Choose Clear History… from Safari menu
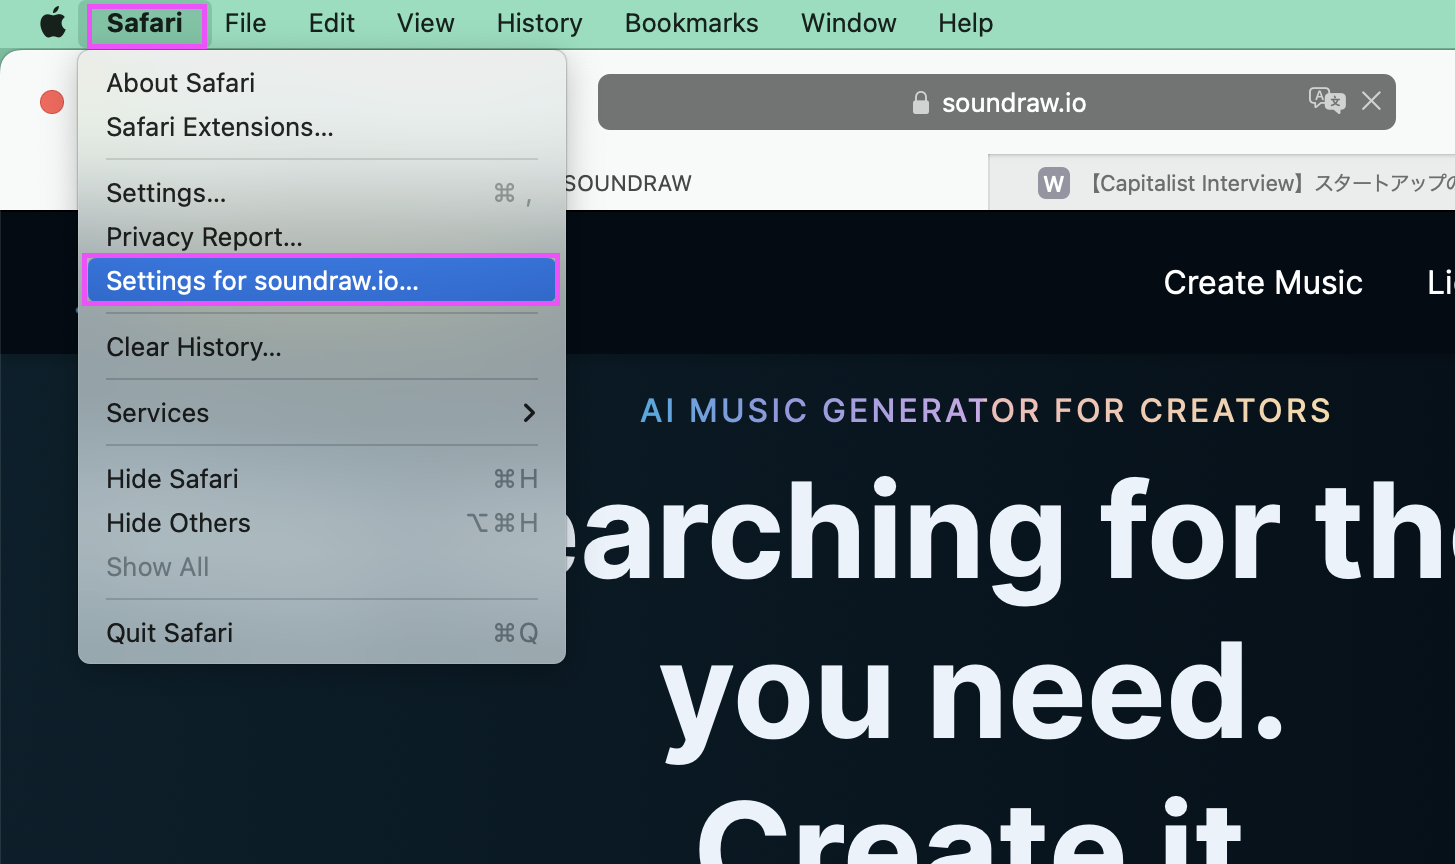Viewport: 1455px width, 864px height. click(194, 347)
